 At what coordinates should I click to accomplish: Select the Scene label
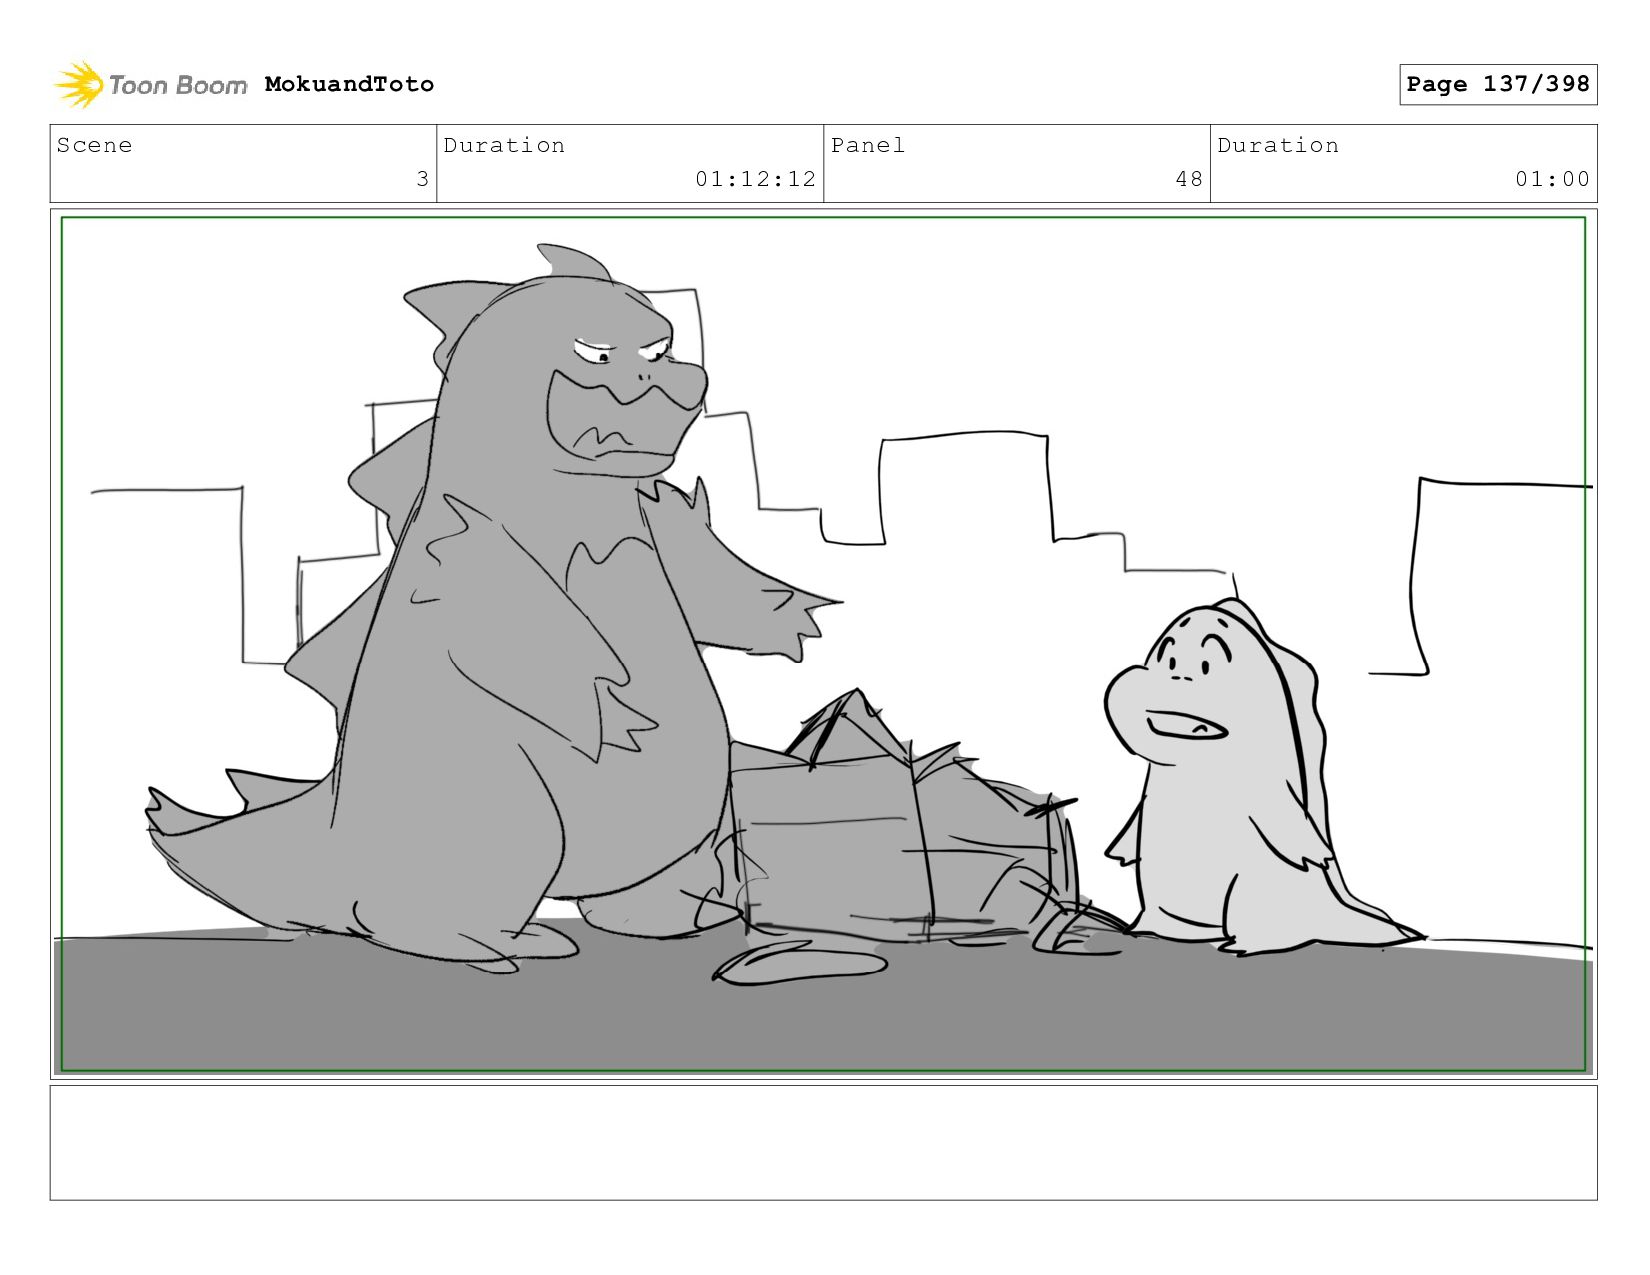pos(94,145)
